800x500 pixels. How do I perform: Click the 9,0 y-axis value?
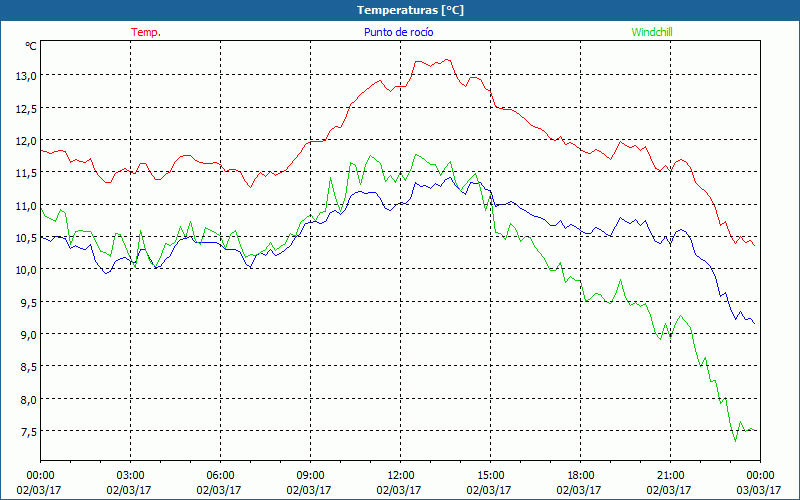click(x=28, y=335)
